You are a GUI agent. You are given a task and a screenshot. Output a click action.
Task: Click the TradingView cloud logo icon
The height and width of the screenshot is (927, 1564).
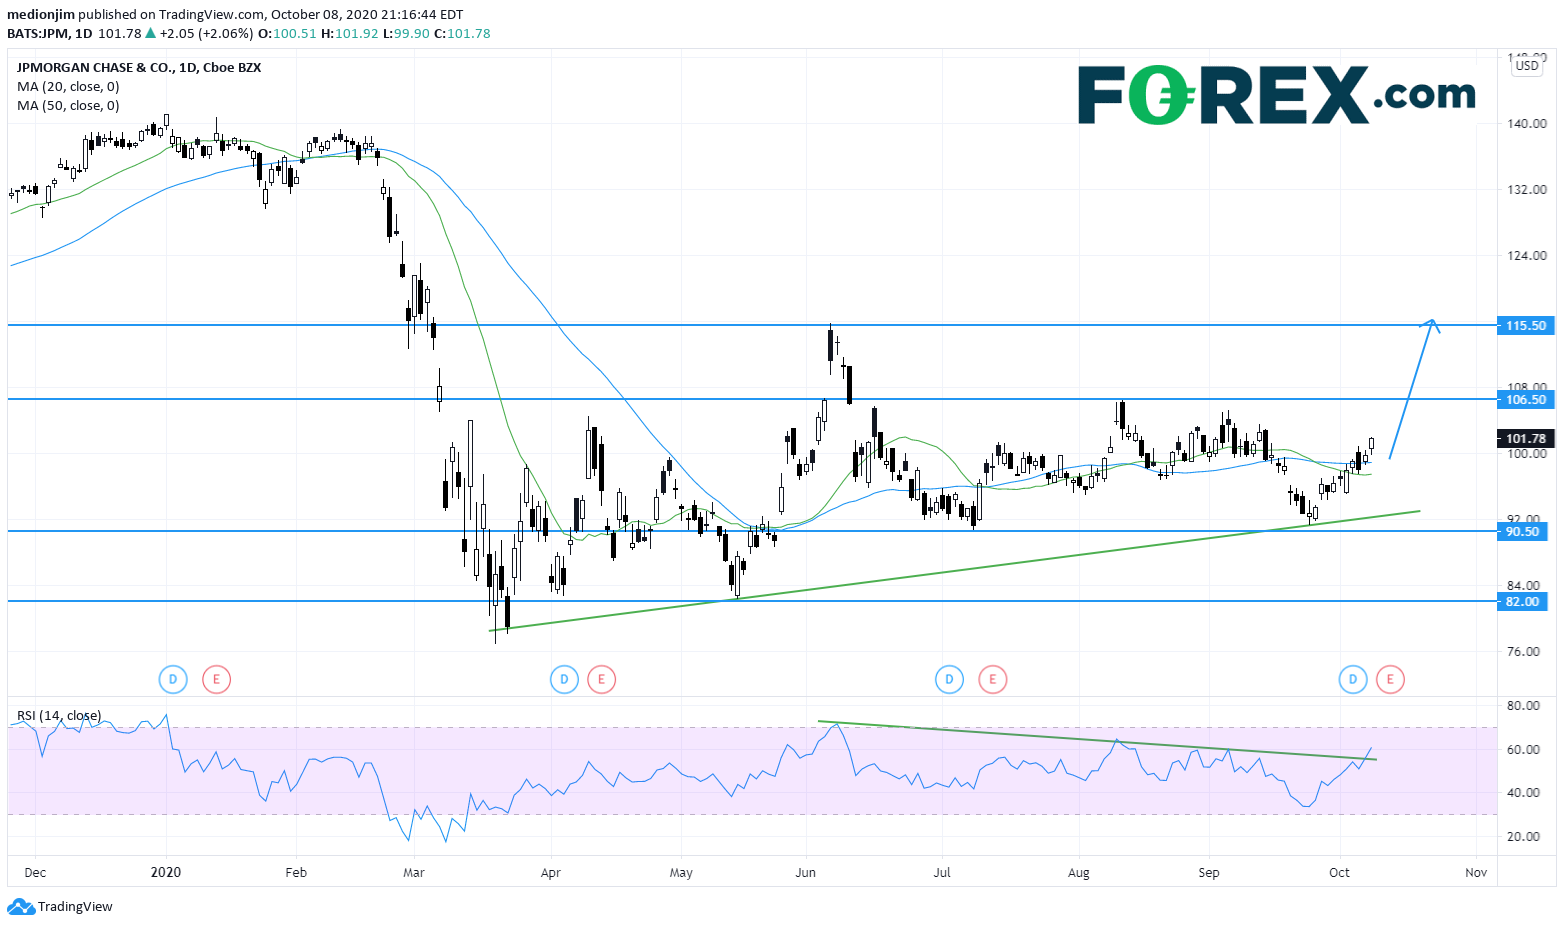coord(20,907)
